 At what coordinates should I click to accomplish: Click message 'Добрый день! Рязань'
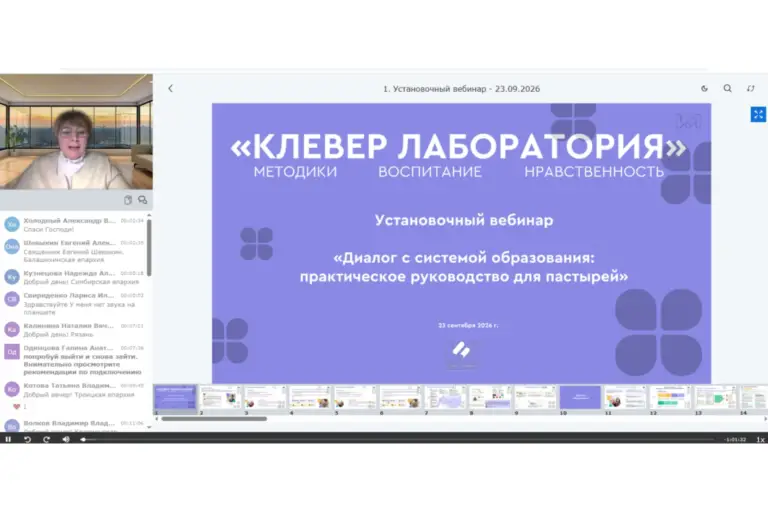(x=58, y=334)
